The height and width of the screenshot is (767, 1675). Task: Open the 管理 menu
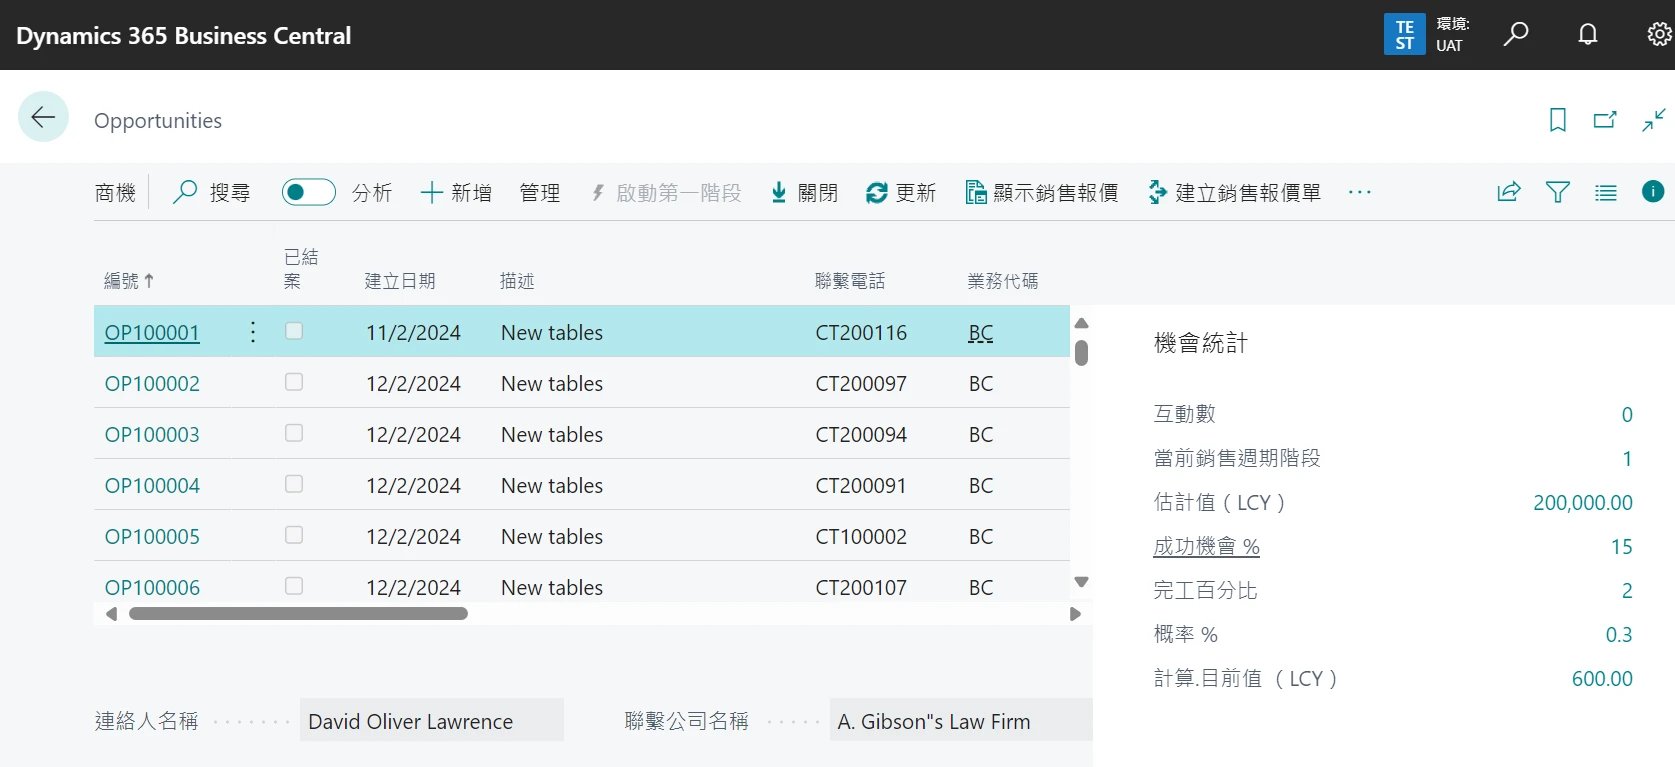click(540, 192)
